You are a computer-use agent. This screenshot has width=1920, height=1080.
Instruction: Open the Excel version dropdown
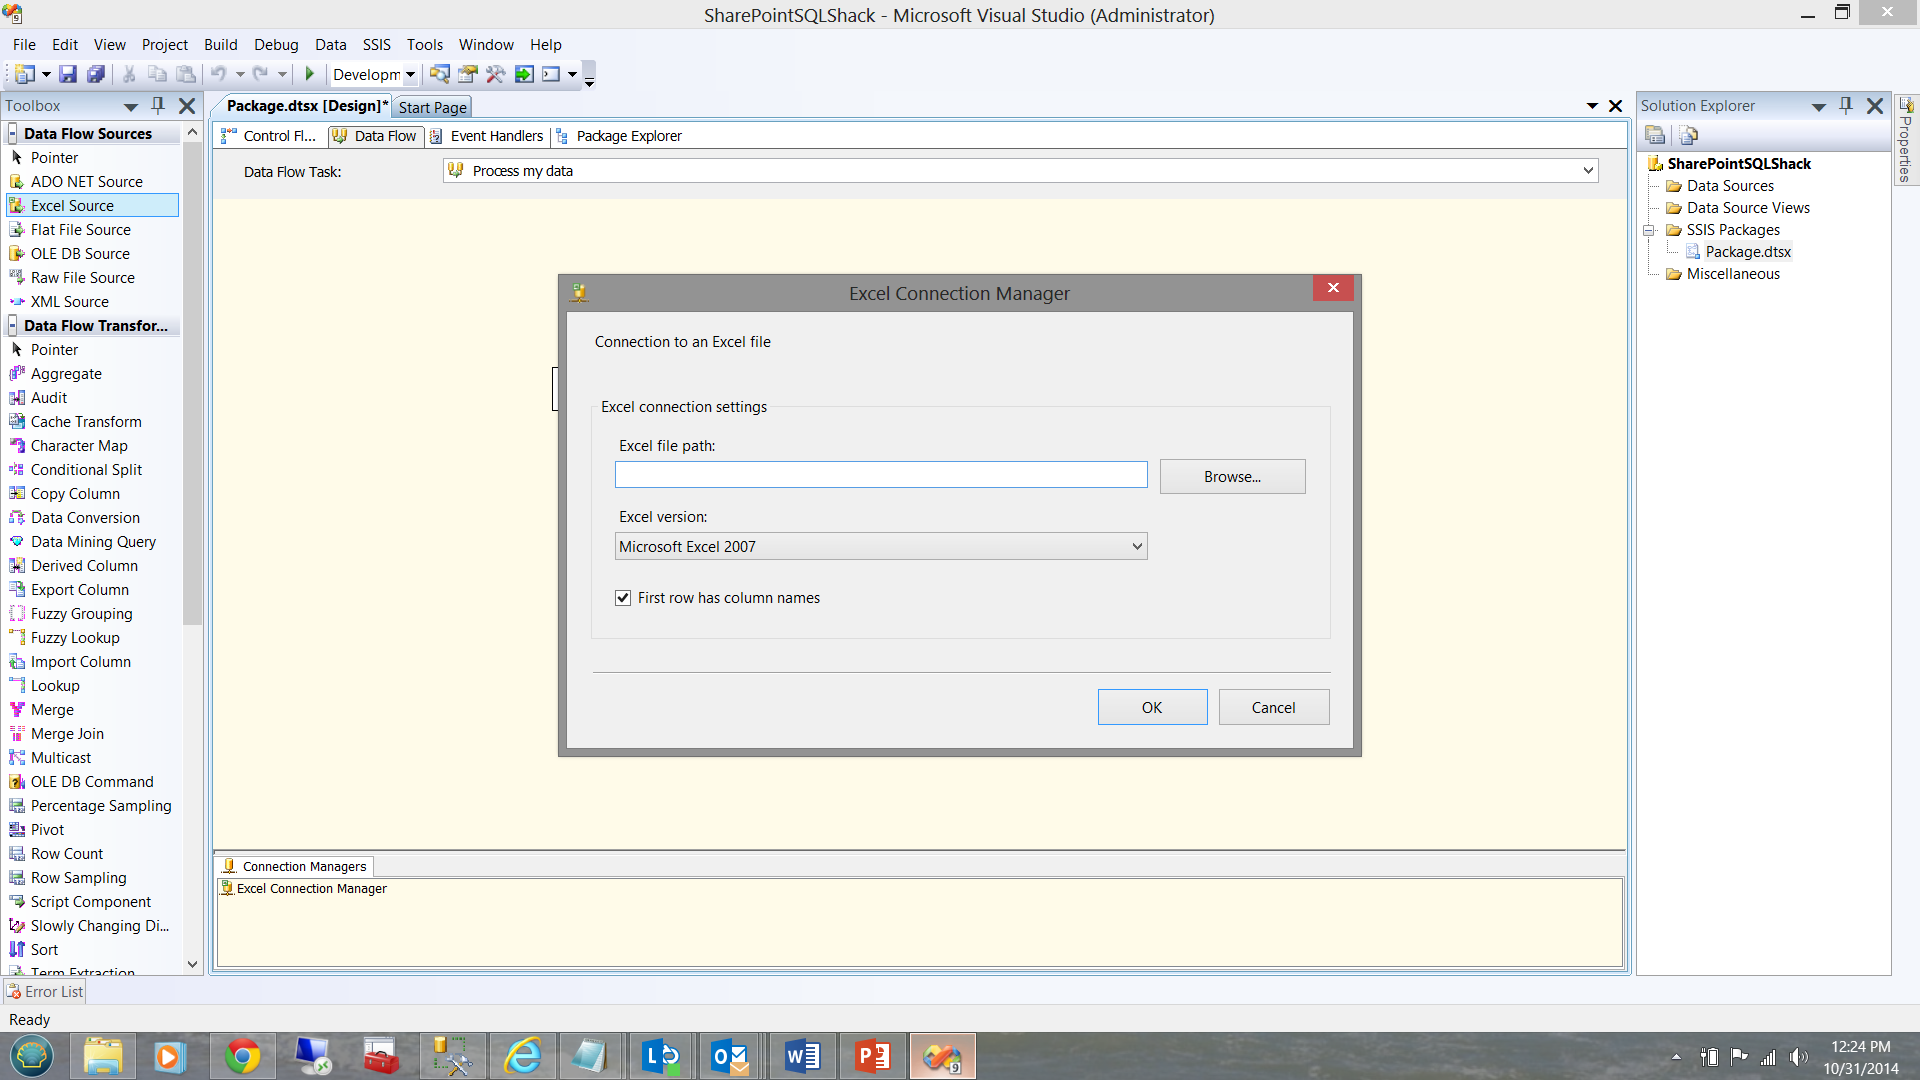tap(1136, 546)
